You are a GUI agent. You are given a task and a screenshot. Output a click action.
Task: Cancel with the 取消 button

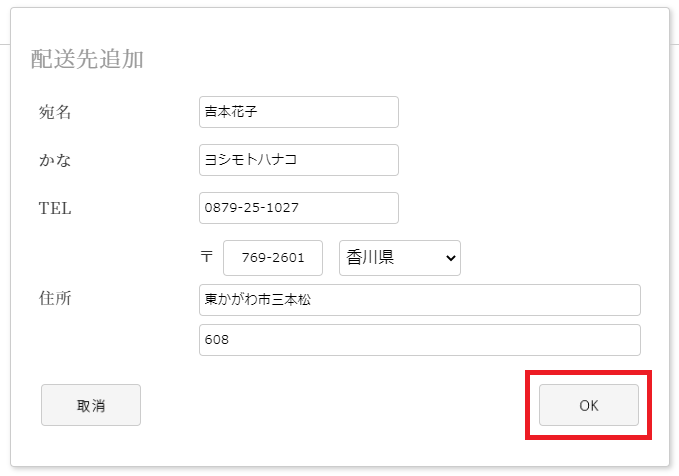click(91, 405)
